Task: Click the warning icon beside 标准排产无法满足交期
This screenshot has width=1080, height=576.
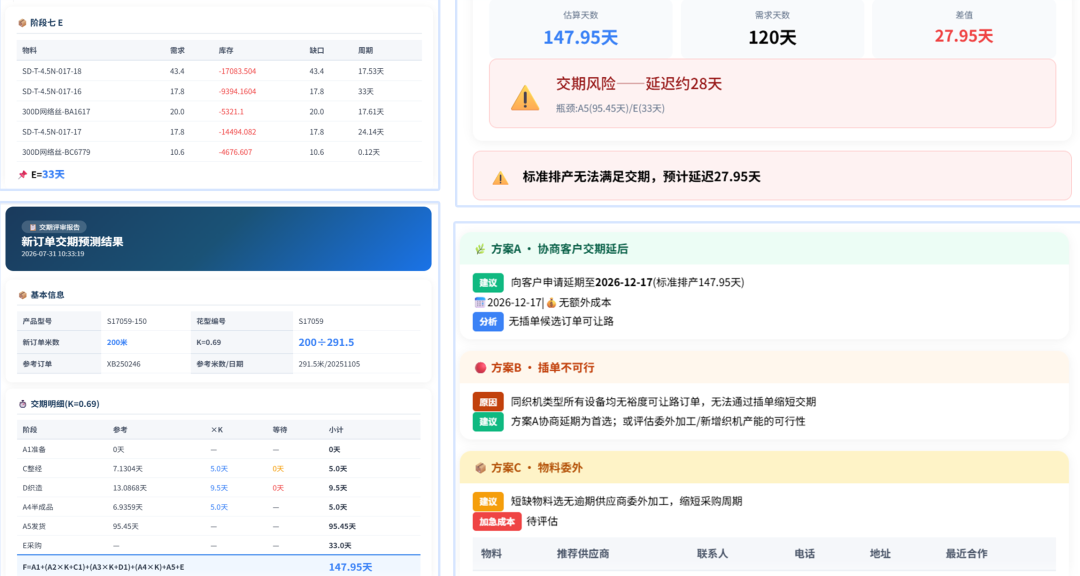Action: click(x=500, y=178)
